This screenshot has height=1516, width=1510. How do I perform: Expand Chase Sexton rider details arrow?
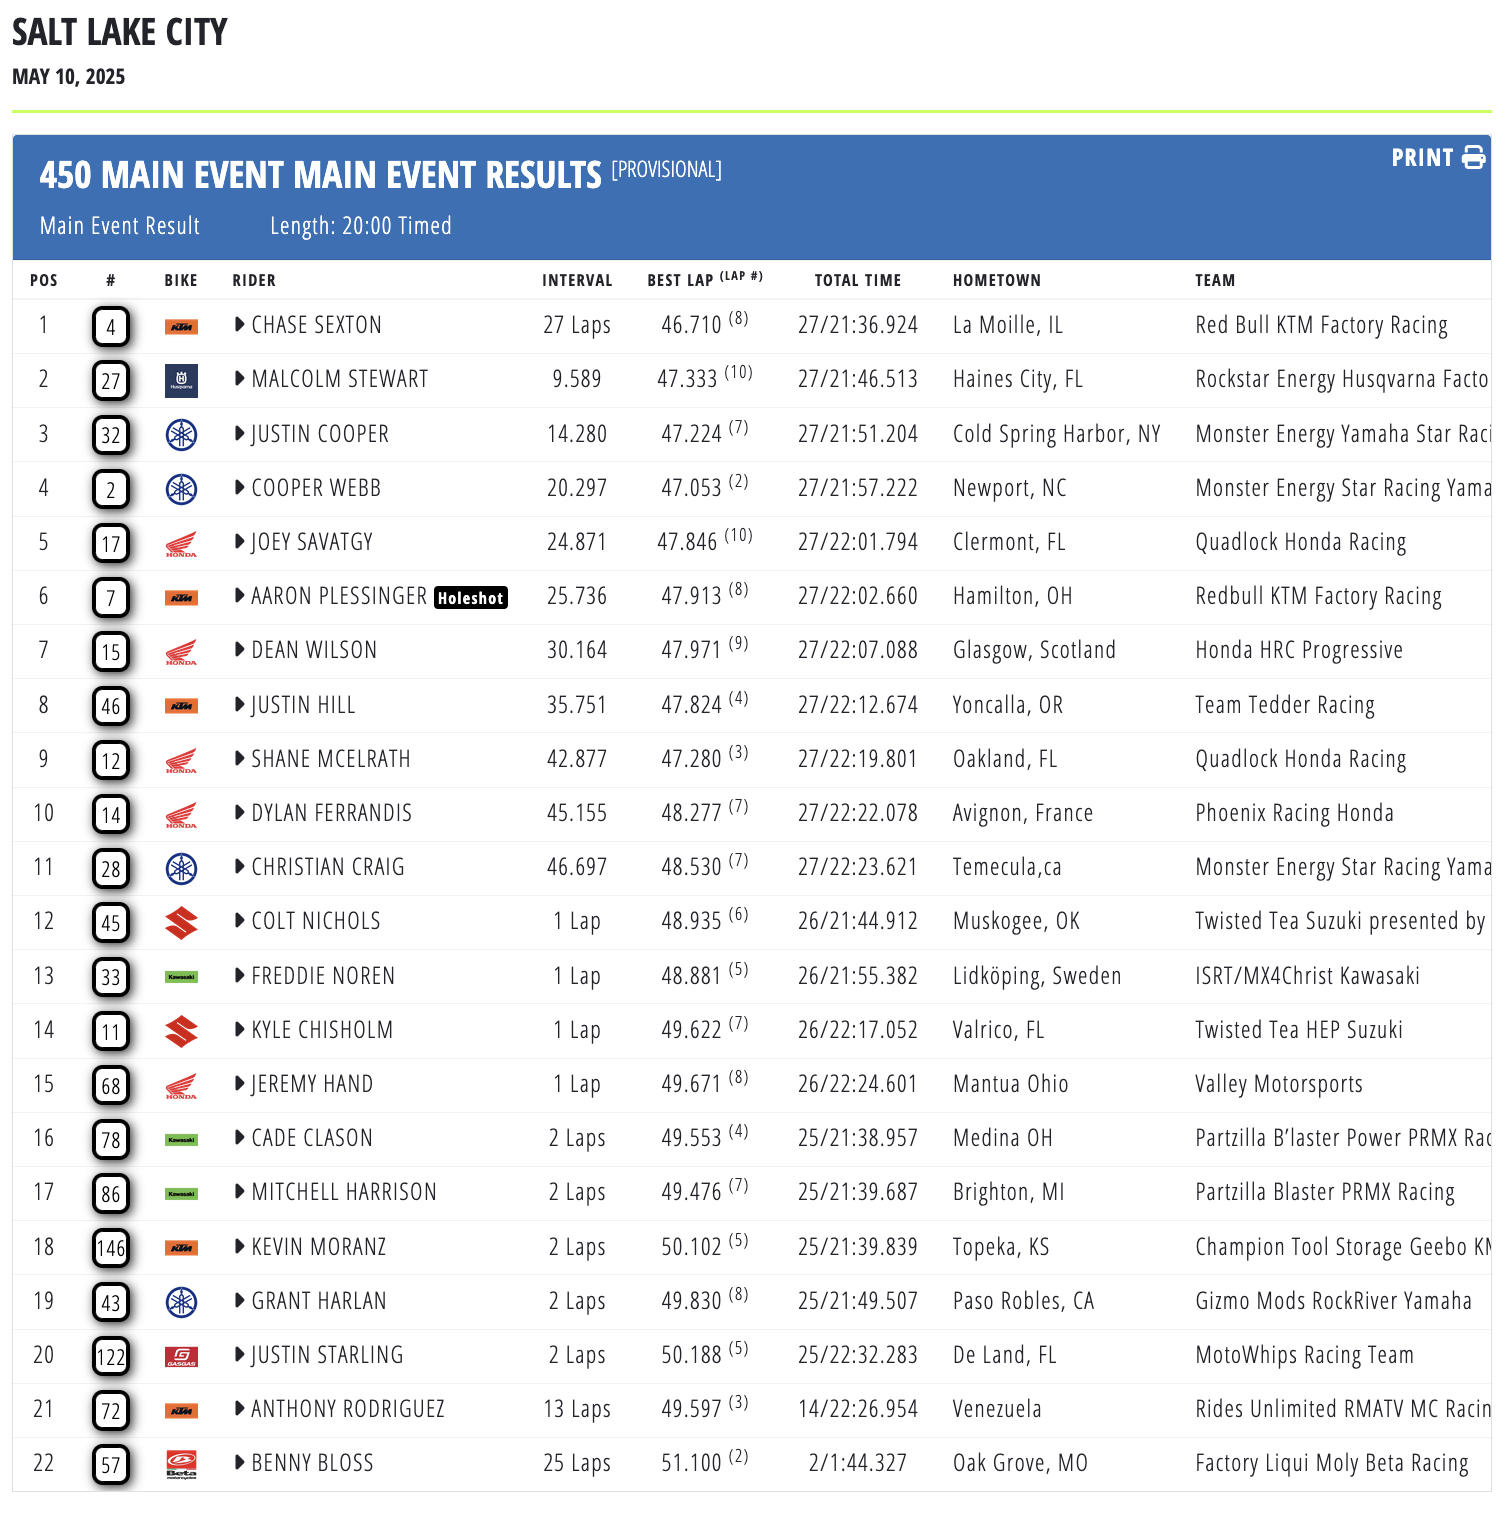point(240,324)
